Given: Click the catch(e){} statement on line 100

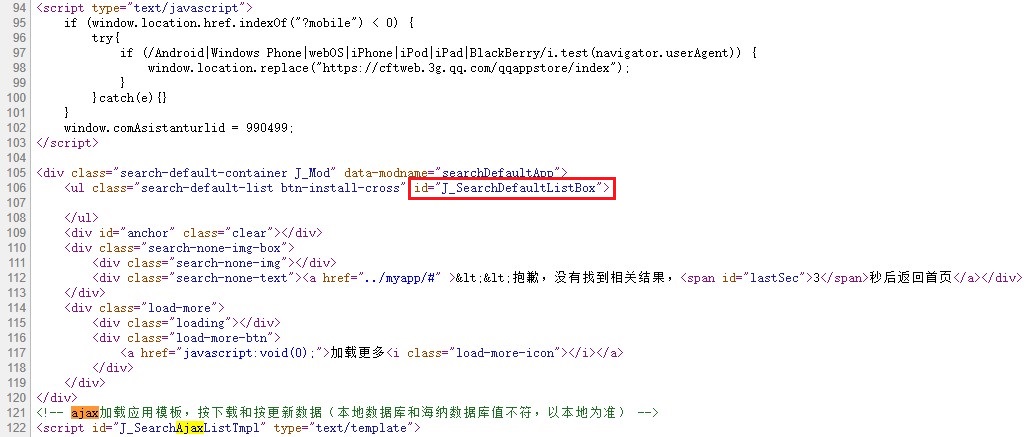Looking at the screenshot, I should pyautogui.click(x=129, y=98).
